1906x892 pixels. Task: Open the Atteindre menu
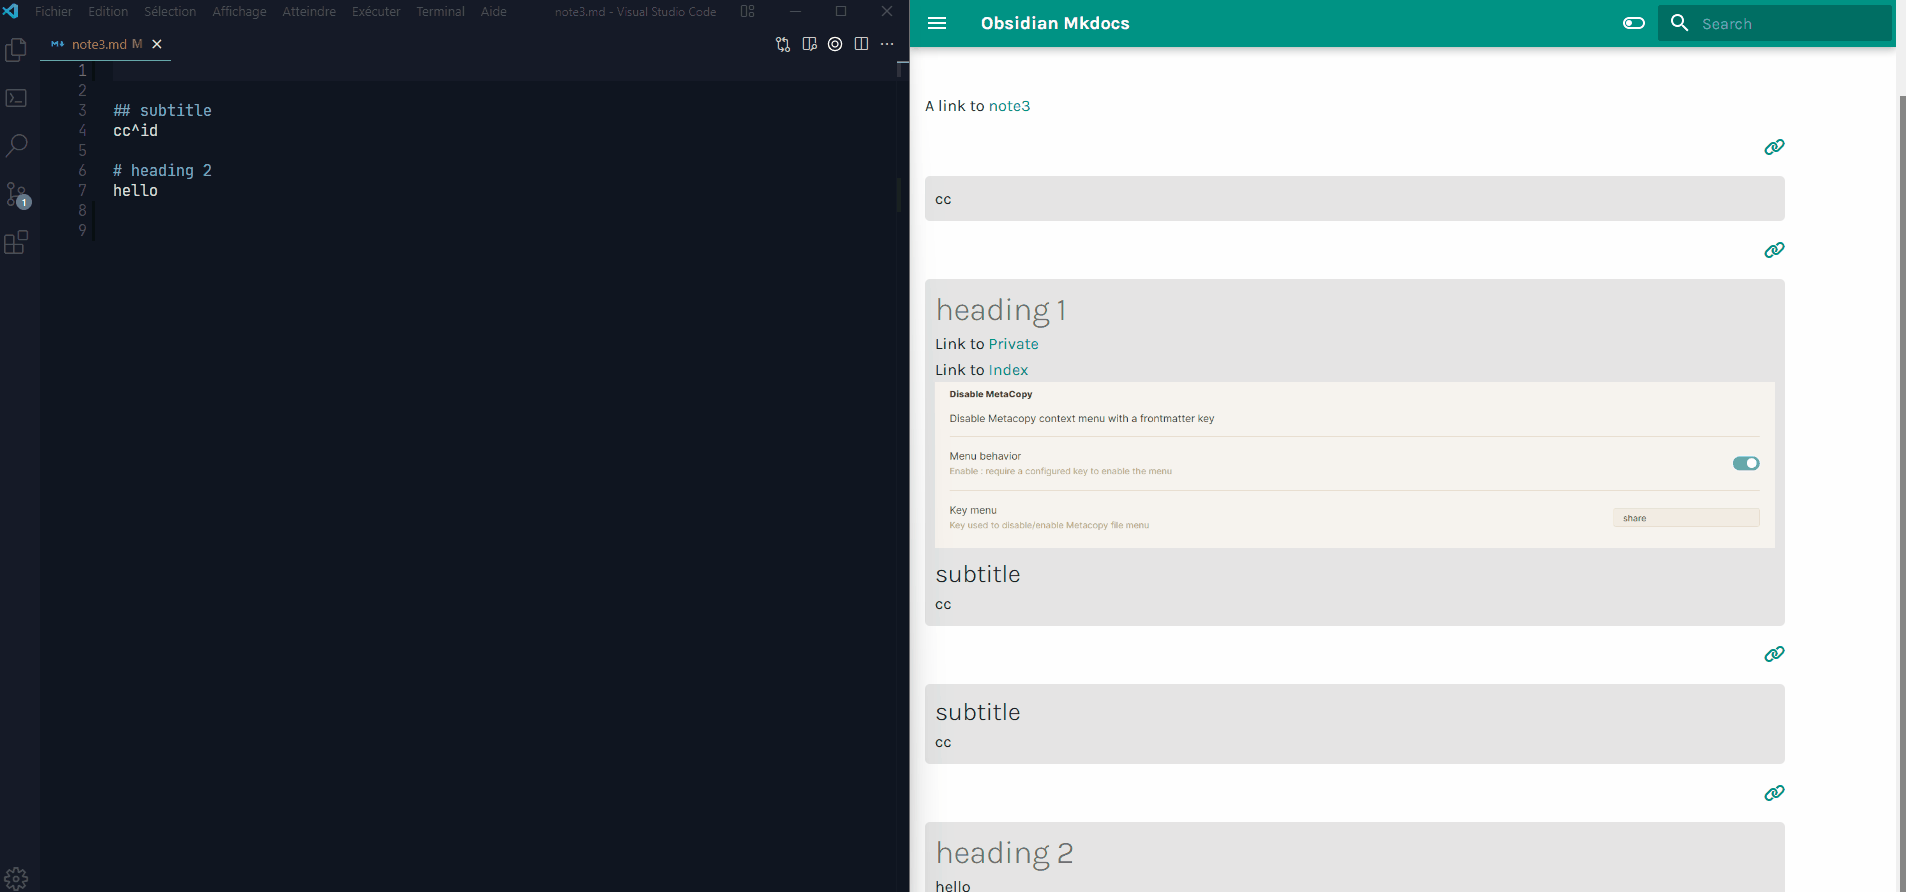[x=309, y=12]
